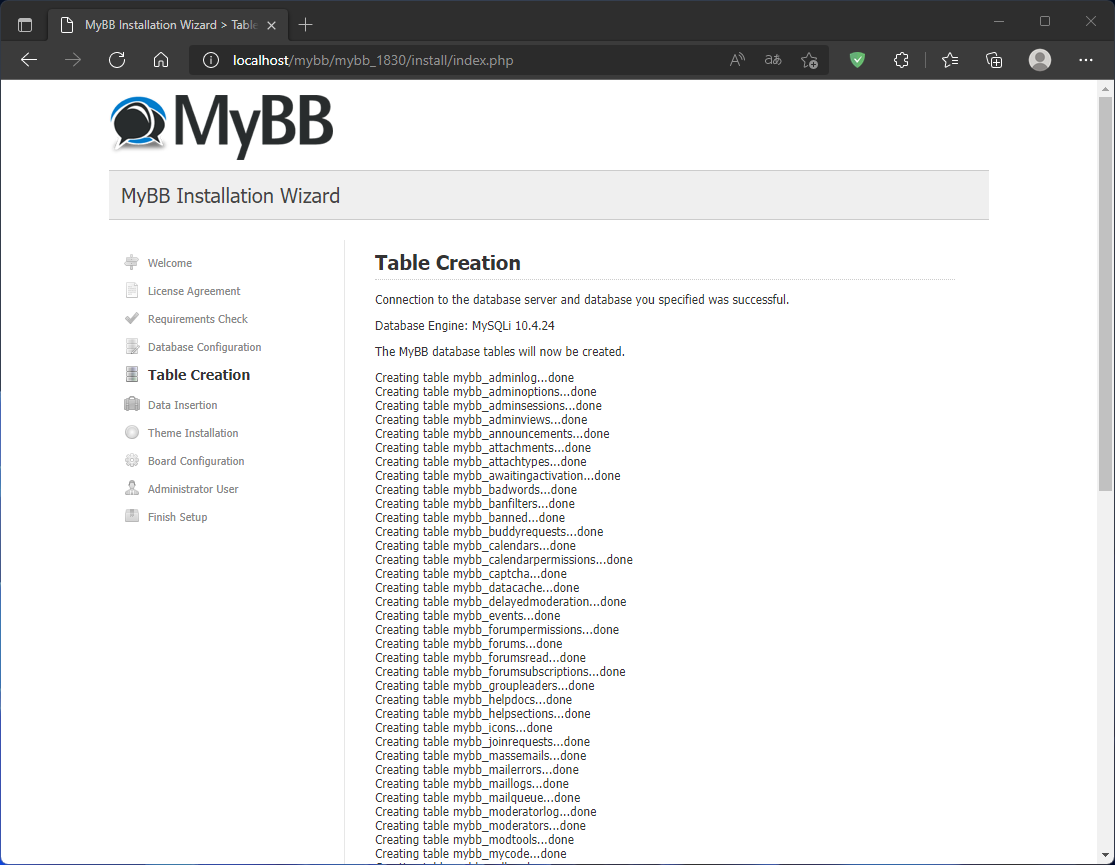Click the Data Insertion step icon
Viewport: 1115px width, 865px height.
click(132, 404)
